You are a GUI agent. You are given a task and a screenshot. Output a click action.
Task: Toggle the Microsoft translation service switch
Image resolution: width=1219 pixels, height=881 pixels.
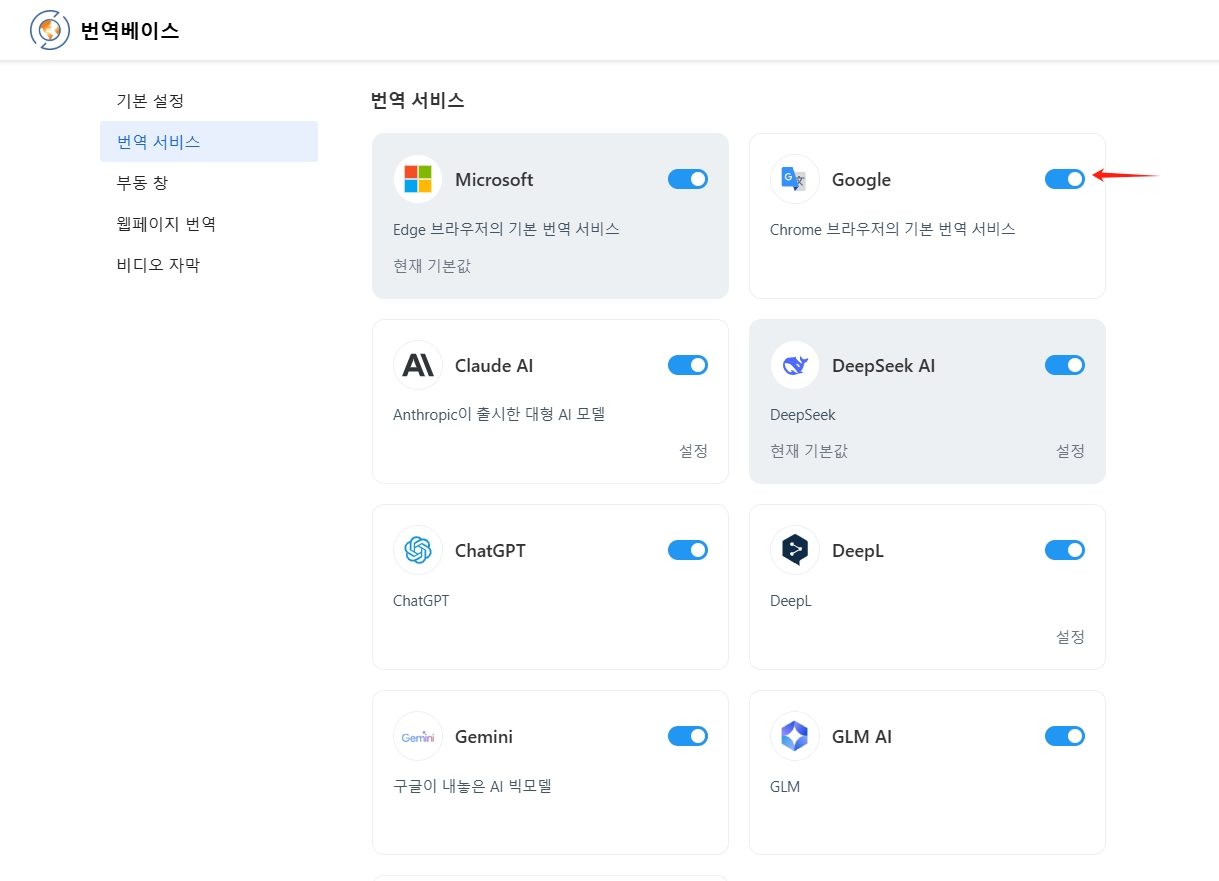pyautogui.click(x=688, y=179)
